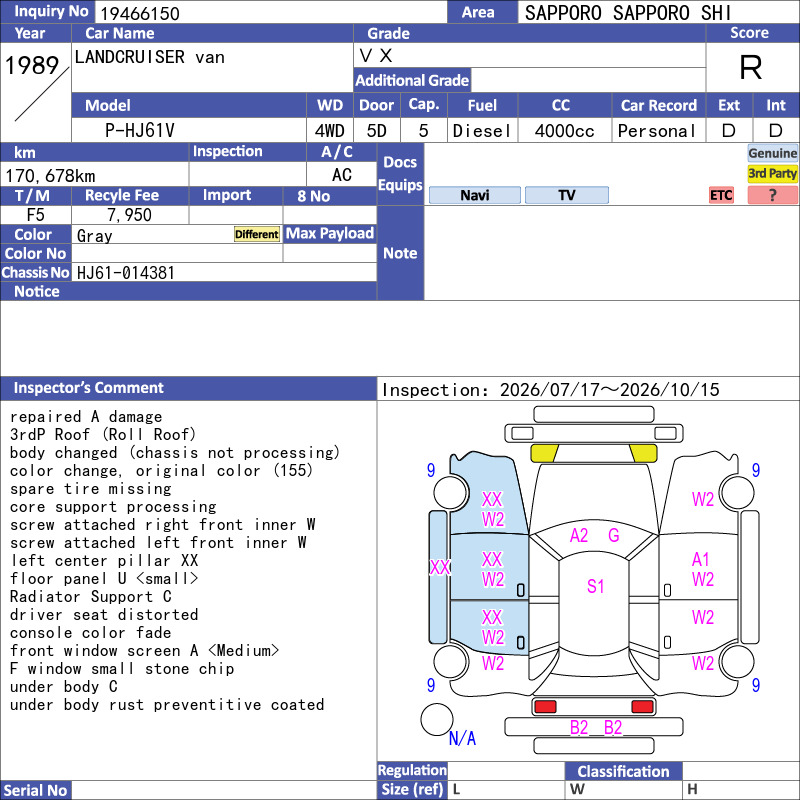800x800 pixels.
Task: Click the Navi equipment badge
Action: click(474, 195)
